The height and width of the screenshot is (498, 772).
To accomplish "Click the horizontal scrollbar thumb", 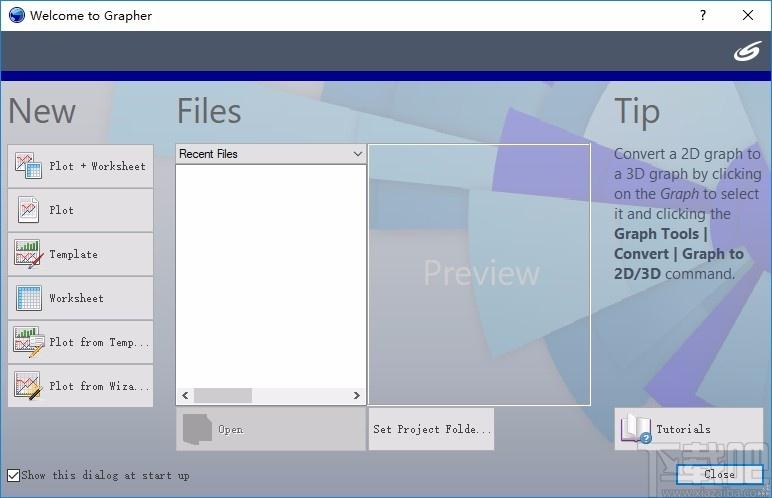I will [x=222, y=396].
